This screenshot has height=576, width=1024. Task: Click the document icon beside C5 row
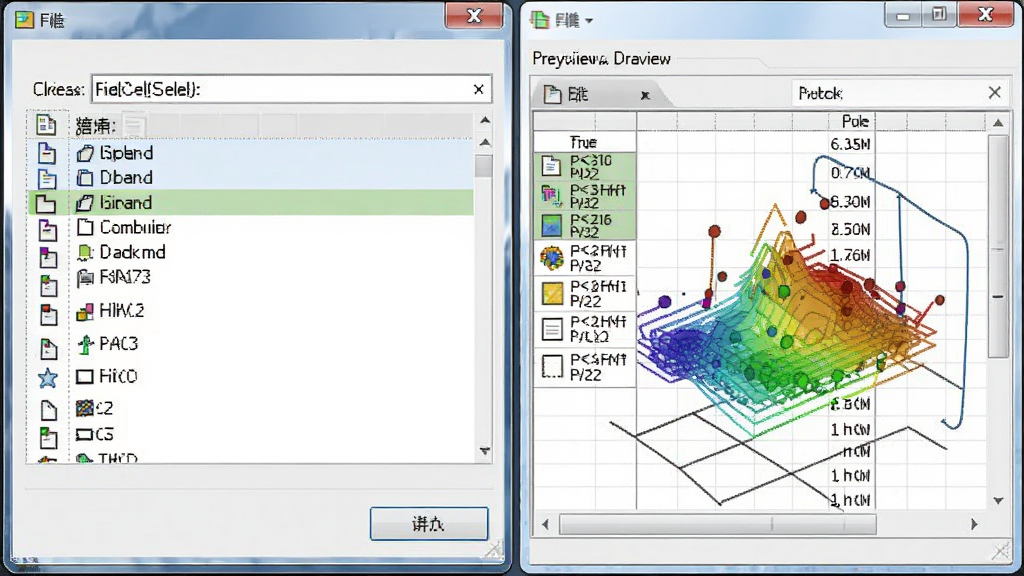[48, 438]
